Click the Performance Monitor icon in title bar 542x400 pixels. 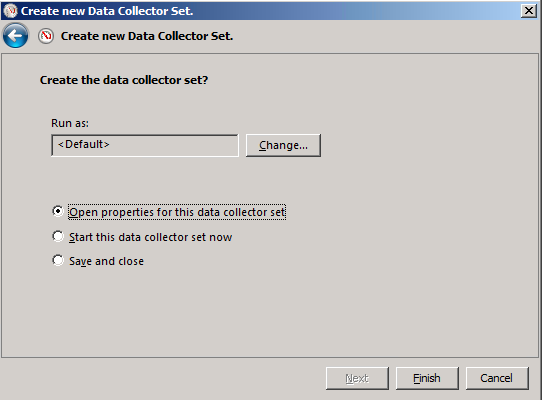click(x=10, y=11)
